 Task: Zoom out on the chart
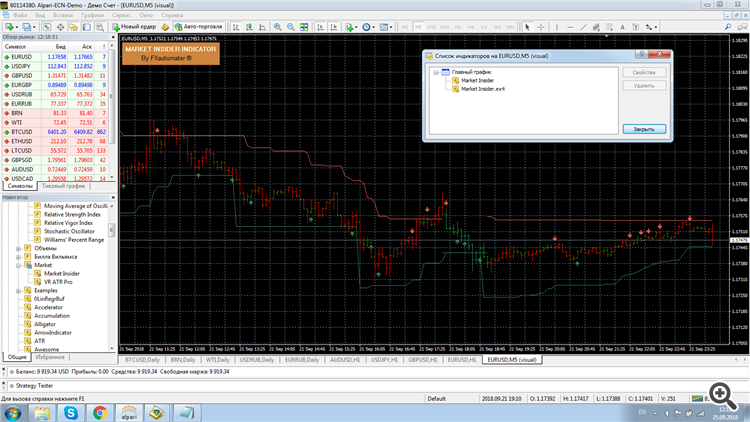[x=290, y=27]
